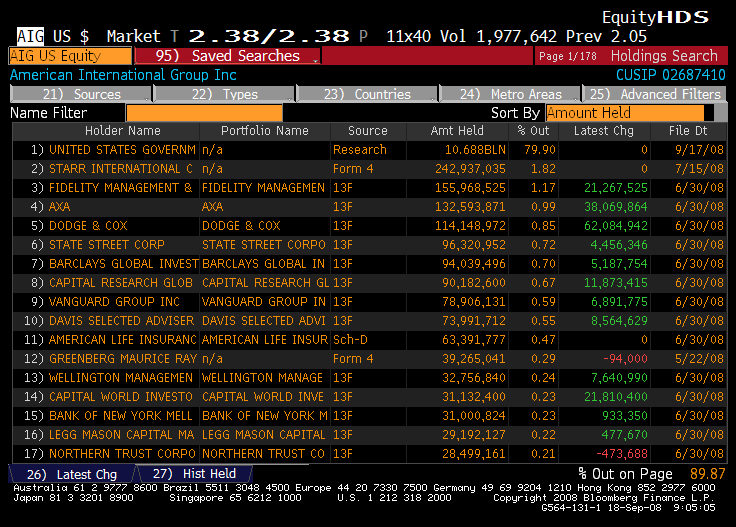Viewport: 736px width, 527px height.
Task: Click amount held 10.688BLN
Action: (x=475, y=150)
